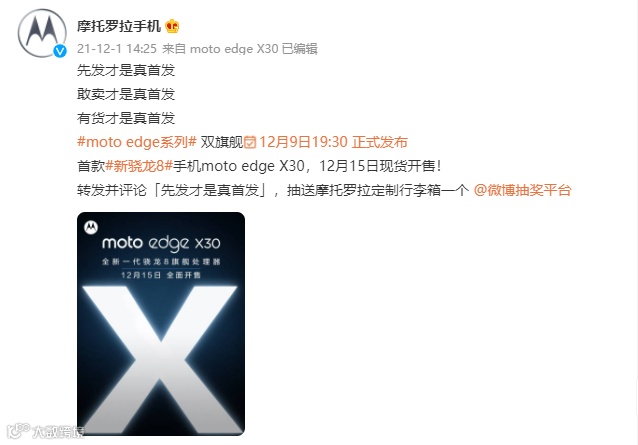Click the crown membership icon beside username
Viewport: 638px width, 445px height.
pyautogui.click(x=173, y=26)
